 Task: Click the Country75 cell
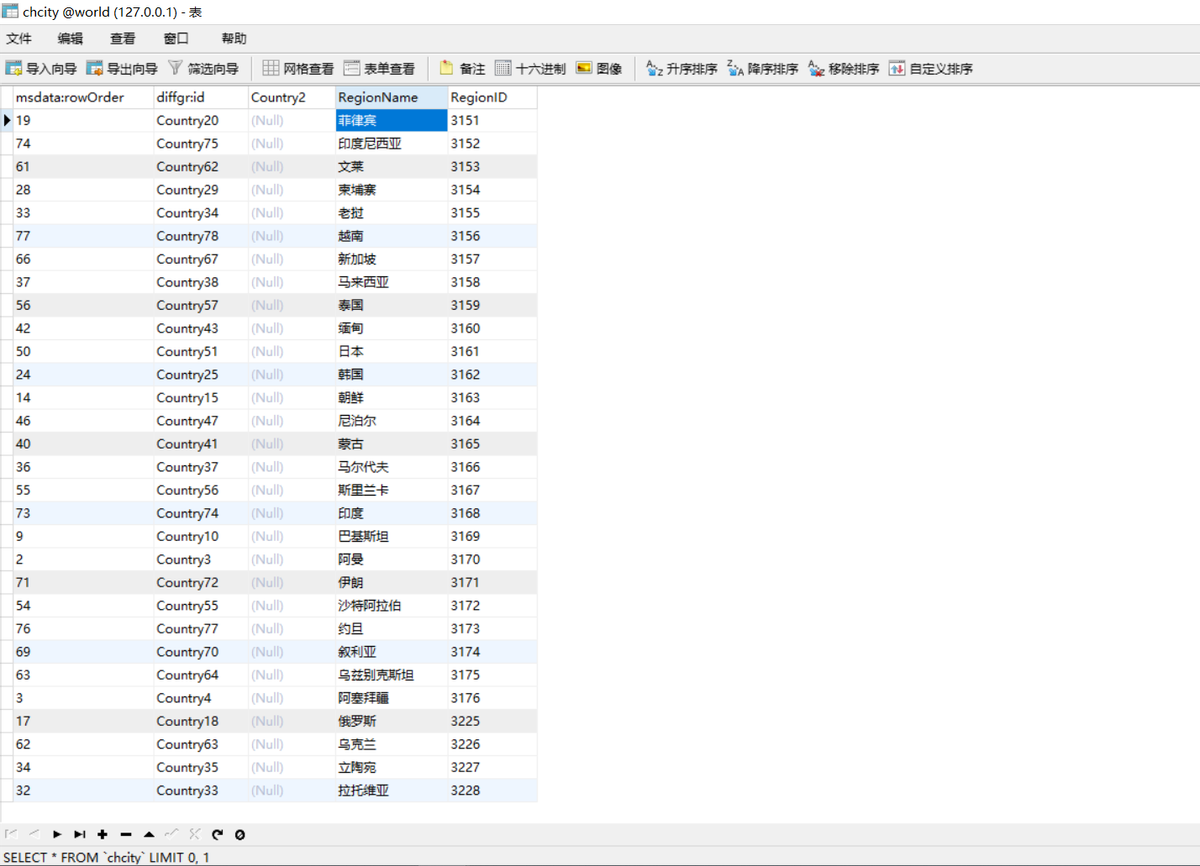pyautogui.click(x=201, y=143)
